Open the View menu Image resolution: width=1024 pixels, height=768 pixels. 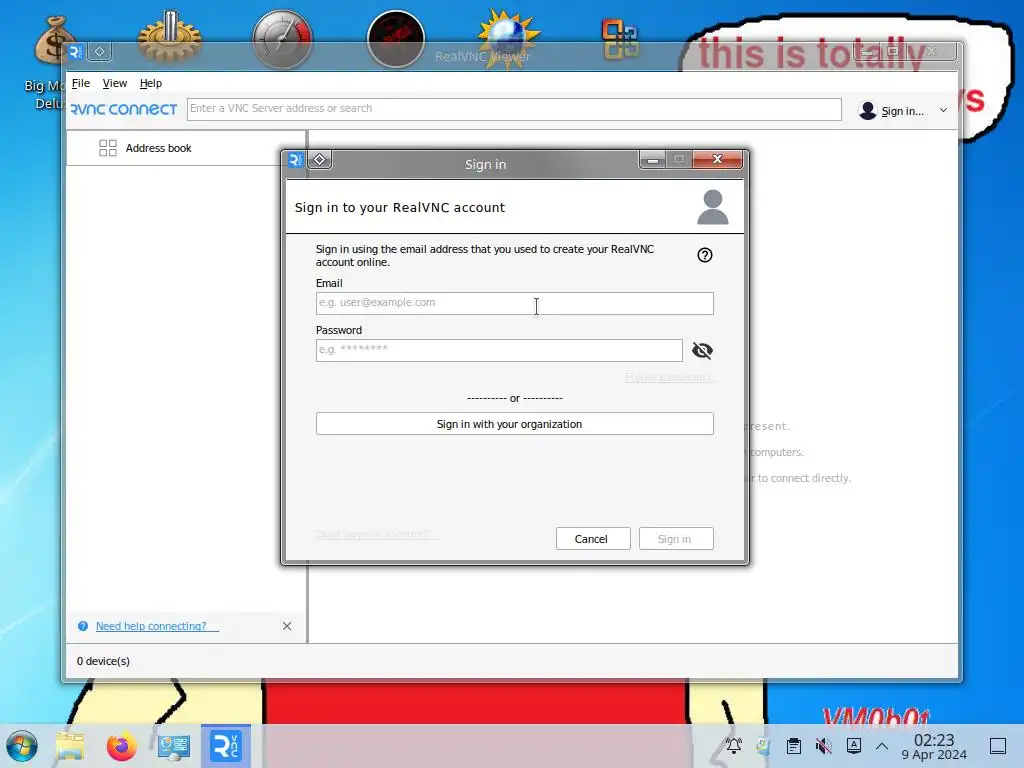coord(114,83)
